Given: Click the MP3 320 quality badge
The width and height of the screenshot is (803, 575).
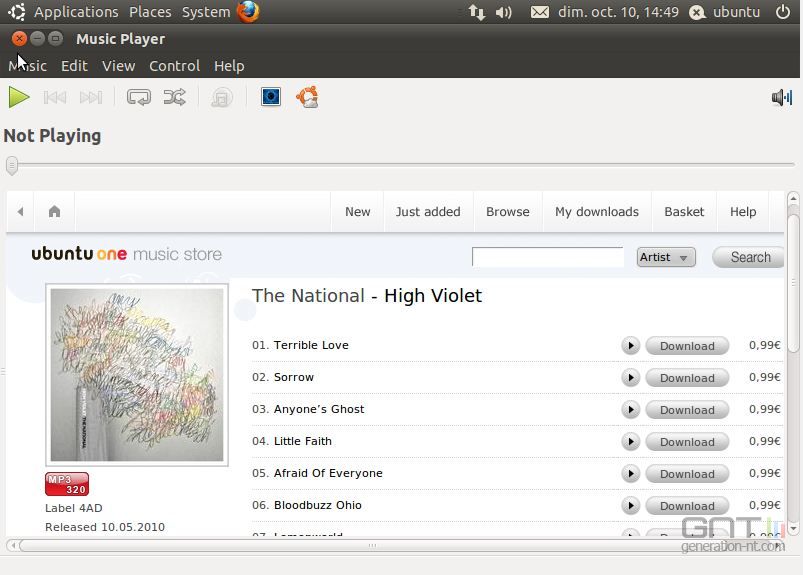Looking at the screenshot, I should point(67,484).
